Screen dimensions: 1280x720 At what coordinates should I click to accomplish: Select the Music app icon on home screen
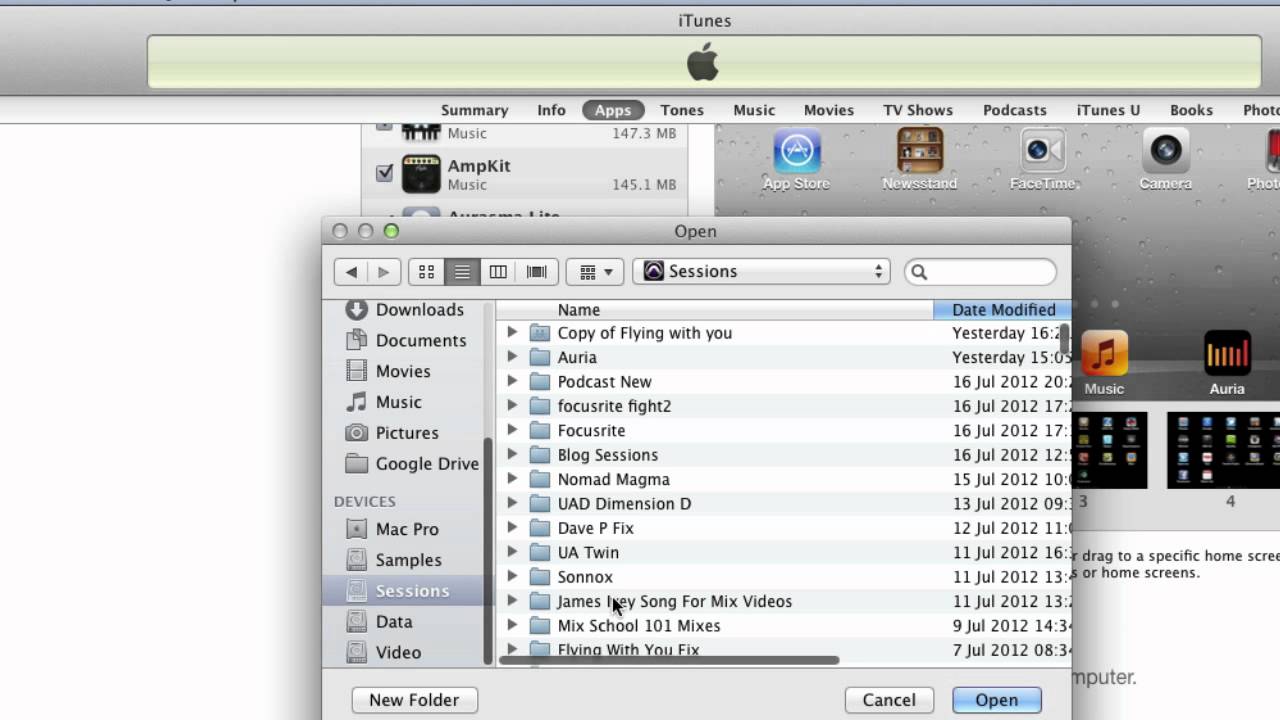click(x=1104, y=354)
